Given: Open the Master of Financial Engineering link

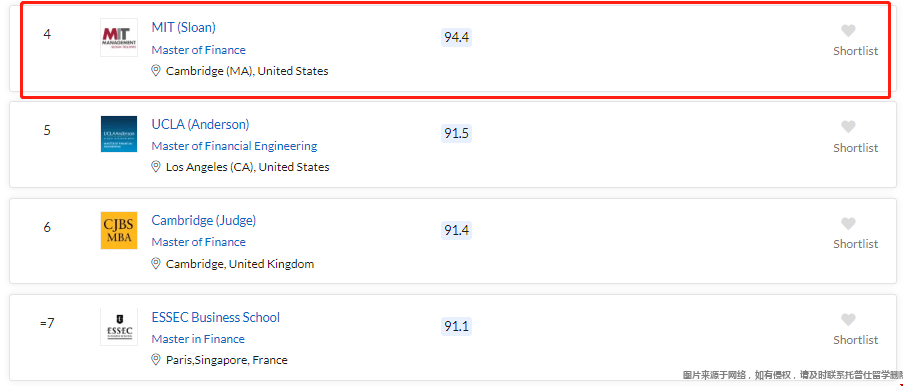Looking at the screenshot, I should point(234,146).
